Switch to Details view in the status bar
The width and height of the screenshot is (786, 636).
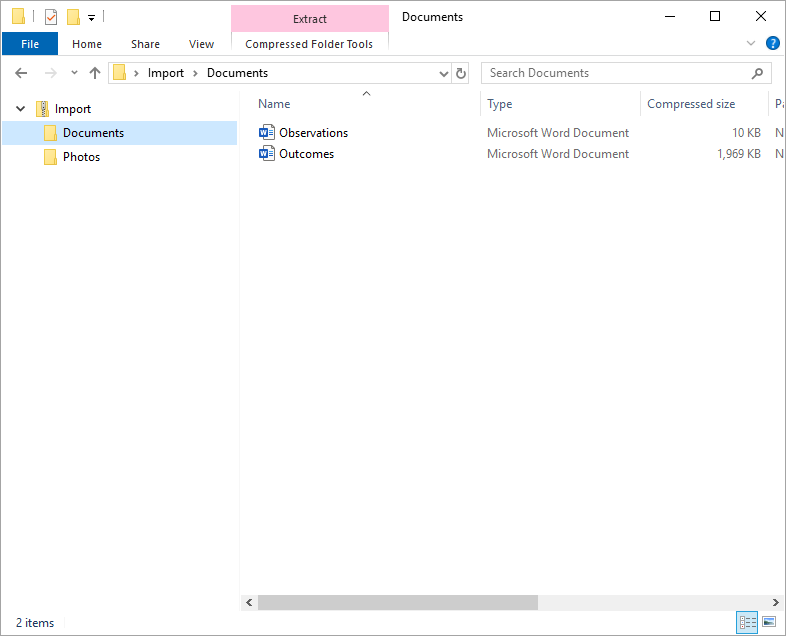click(x=747, y=622)
